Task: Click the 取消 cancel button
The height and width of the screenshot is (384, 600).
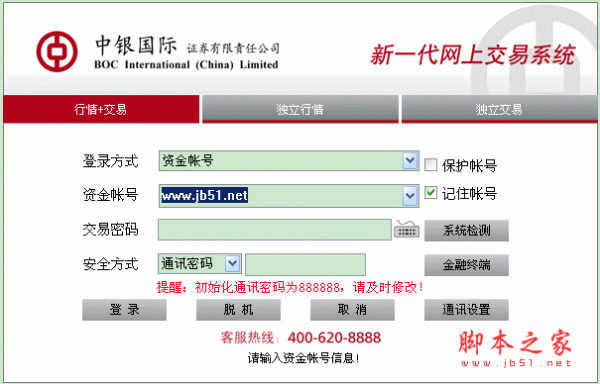Action: click(352, 309)
